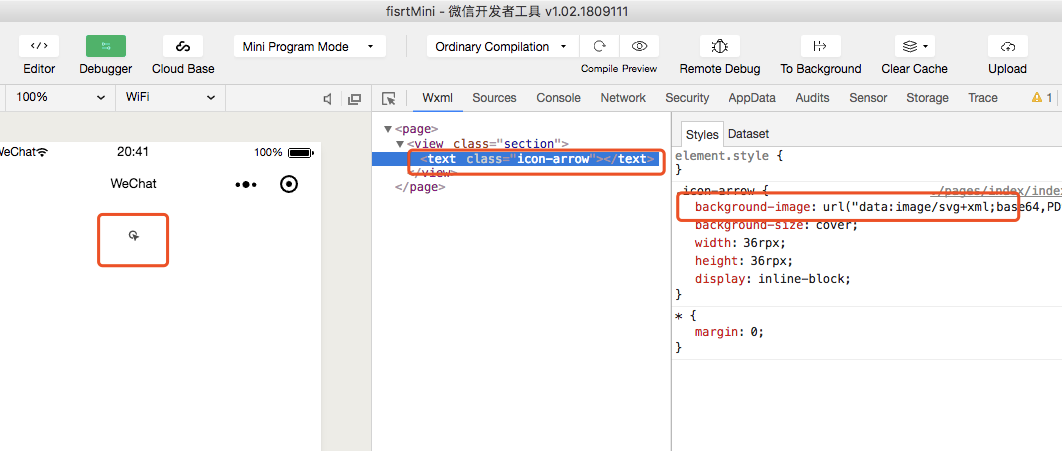Switch to the Network tab
This screenshot has height=451, width=1062.
click(x=623, y=98)
